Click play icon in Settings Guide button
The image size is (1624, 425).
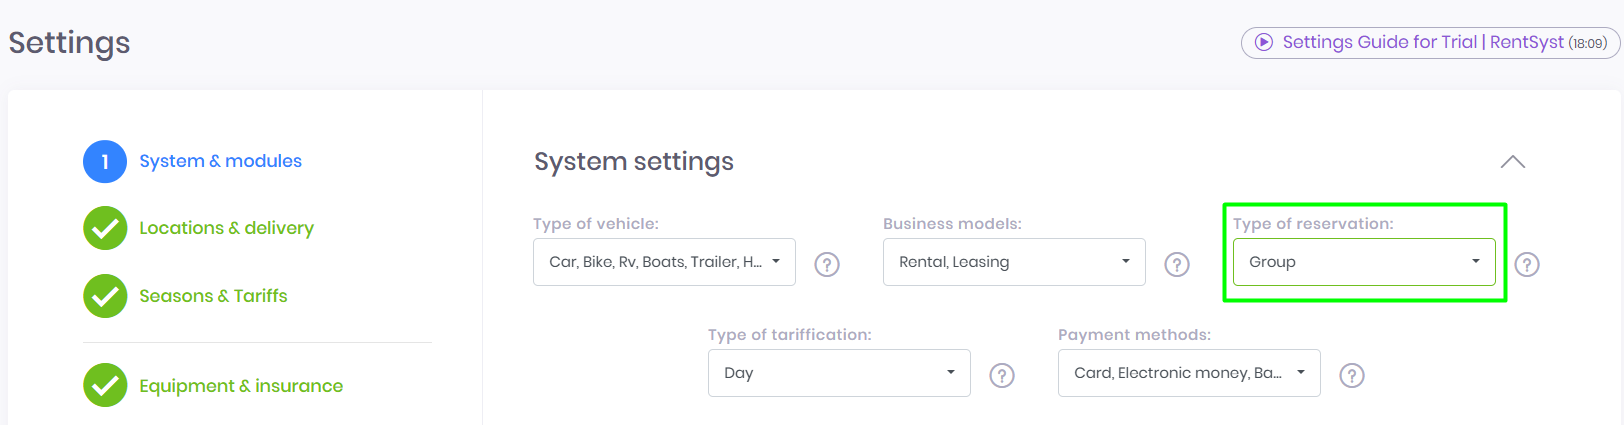click(1264, 42)
